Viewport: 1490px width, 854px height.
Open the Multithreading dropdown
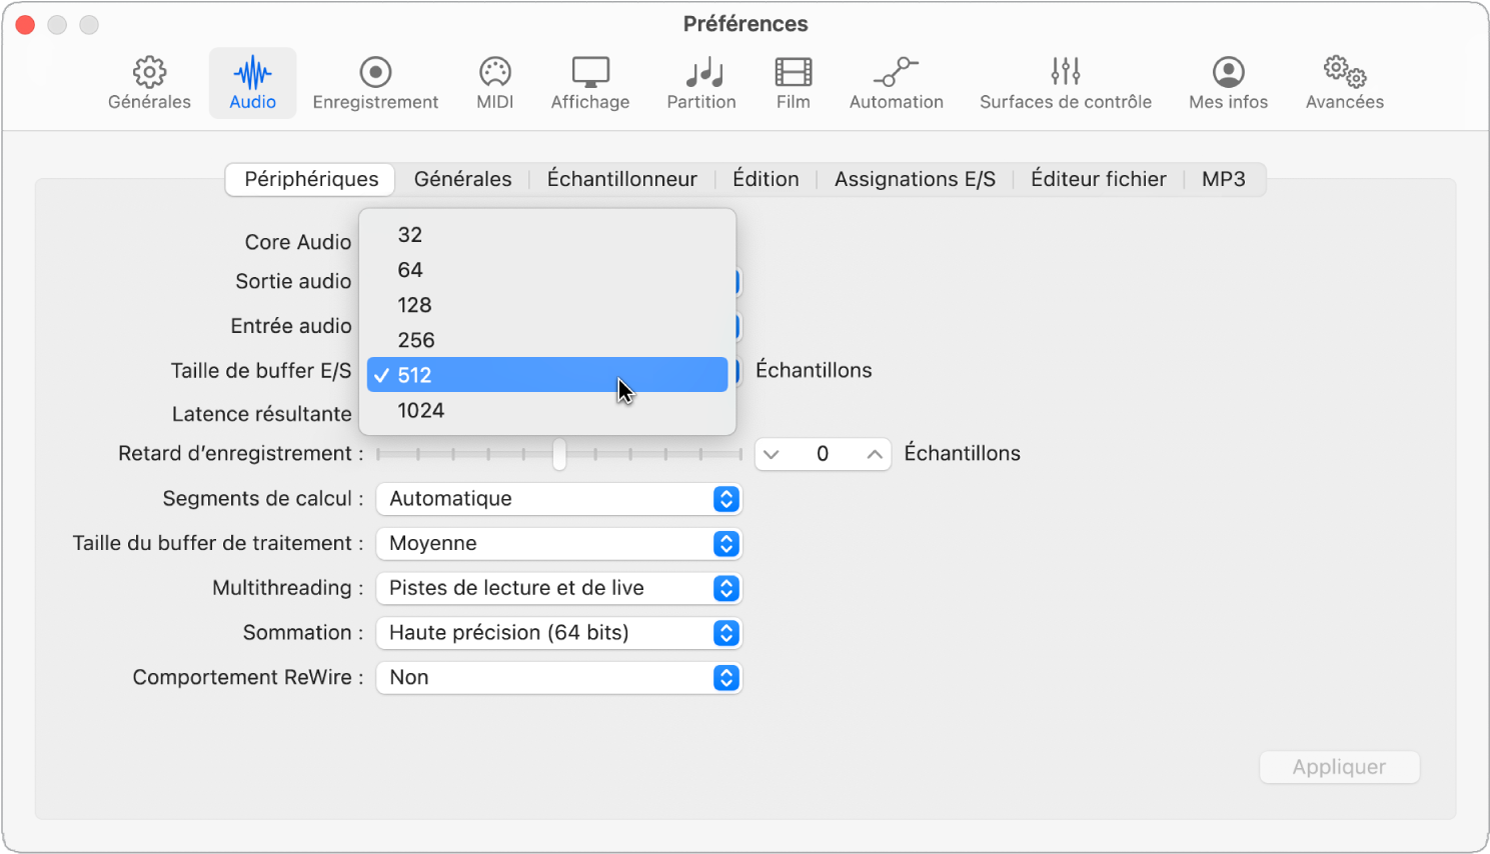pos(559,588)
